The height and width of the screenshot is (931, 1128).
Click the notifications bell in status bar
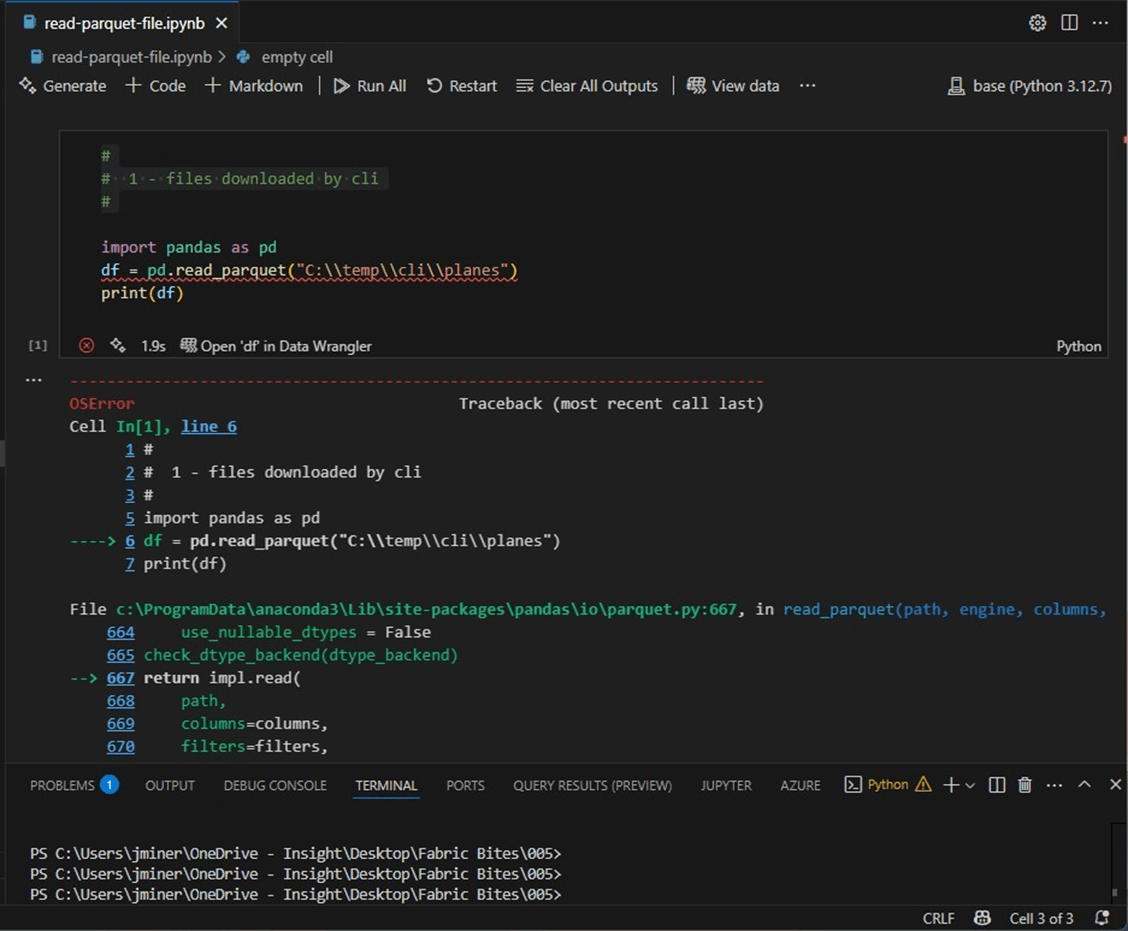tap(1102, 918)
